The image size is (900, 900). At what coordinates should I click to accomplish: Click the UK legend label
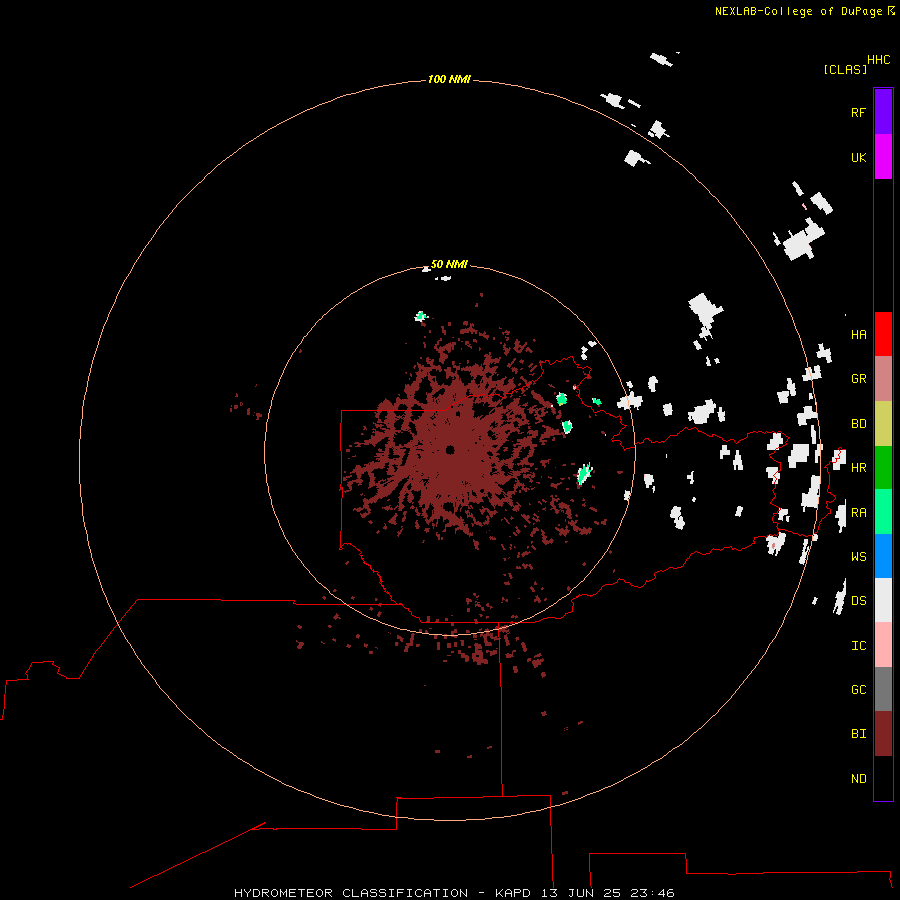pyautogui.click(x=858, y=157)
